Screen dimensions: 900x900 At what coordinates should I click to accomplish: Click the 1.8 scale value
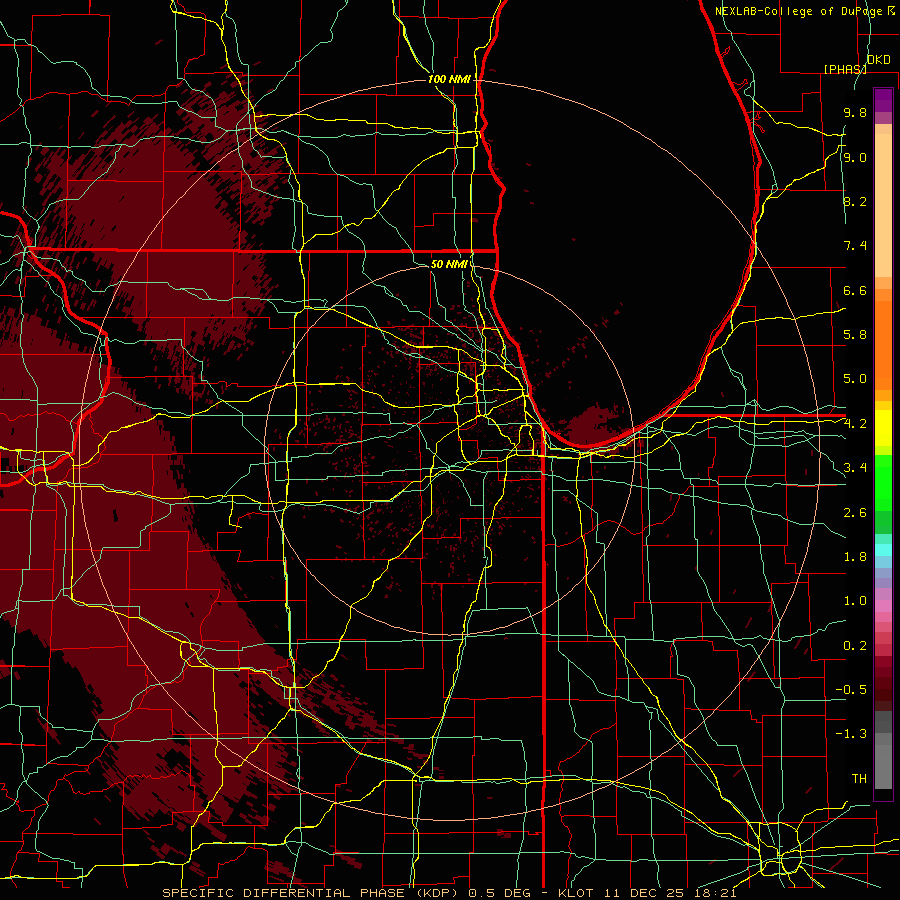click(855, 557)
